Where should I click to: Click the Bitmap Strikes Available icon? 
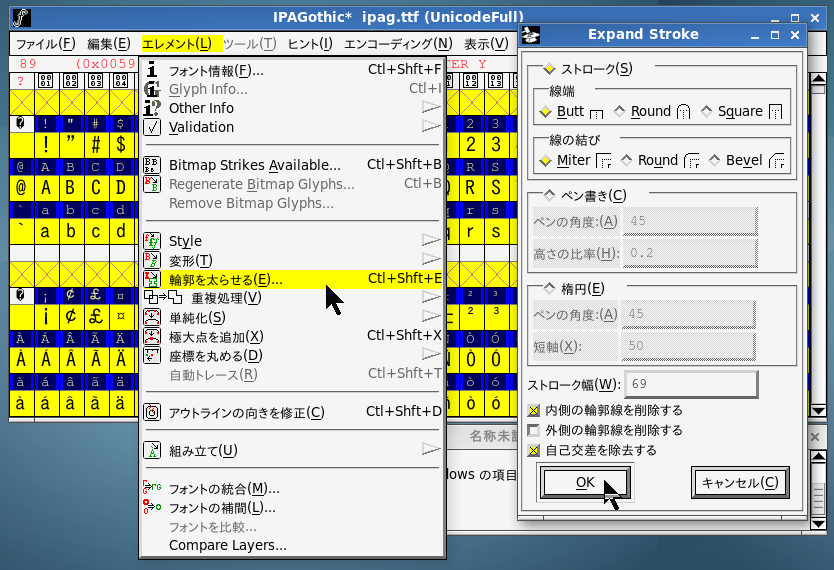[152, 165]
